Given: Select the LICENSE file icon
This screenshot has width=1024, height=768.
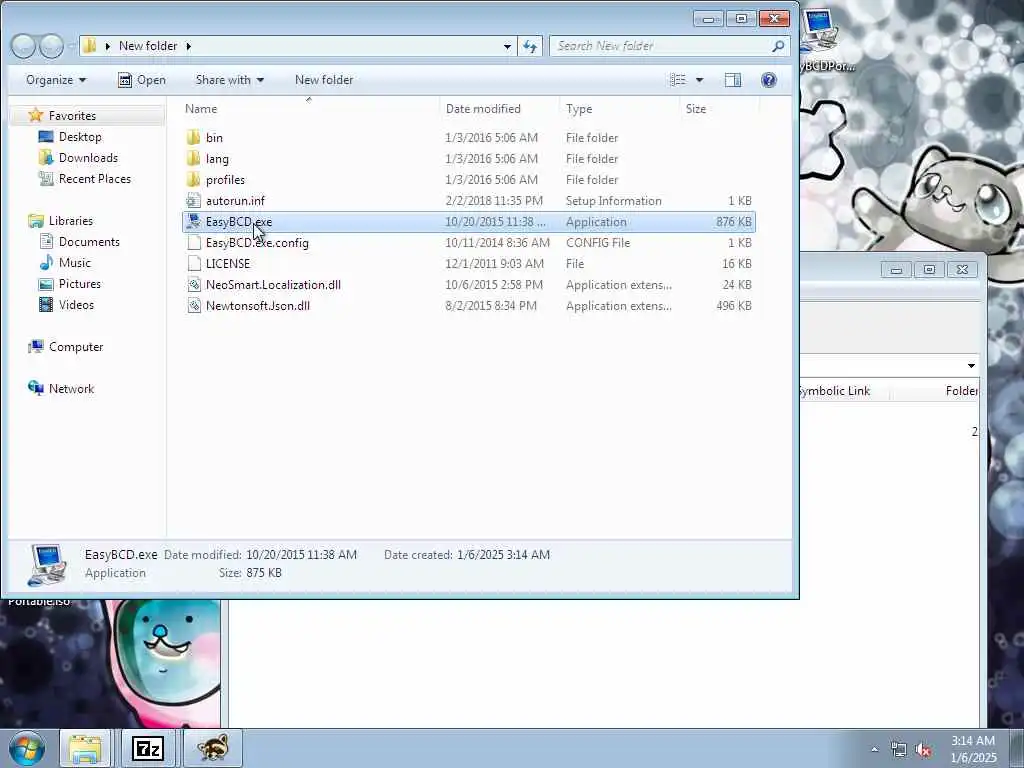Looking at the screenshot, I should click(x=193, y=264).
